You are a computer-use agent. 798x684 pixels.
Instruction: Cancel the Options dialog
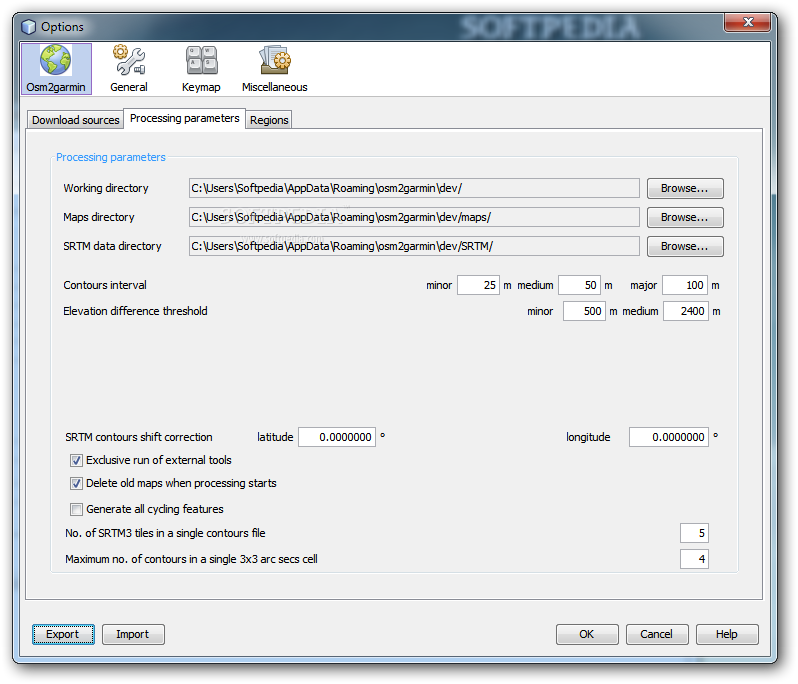tap(657, 634)
